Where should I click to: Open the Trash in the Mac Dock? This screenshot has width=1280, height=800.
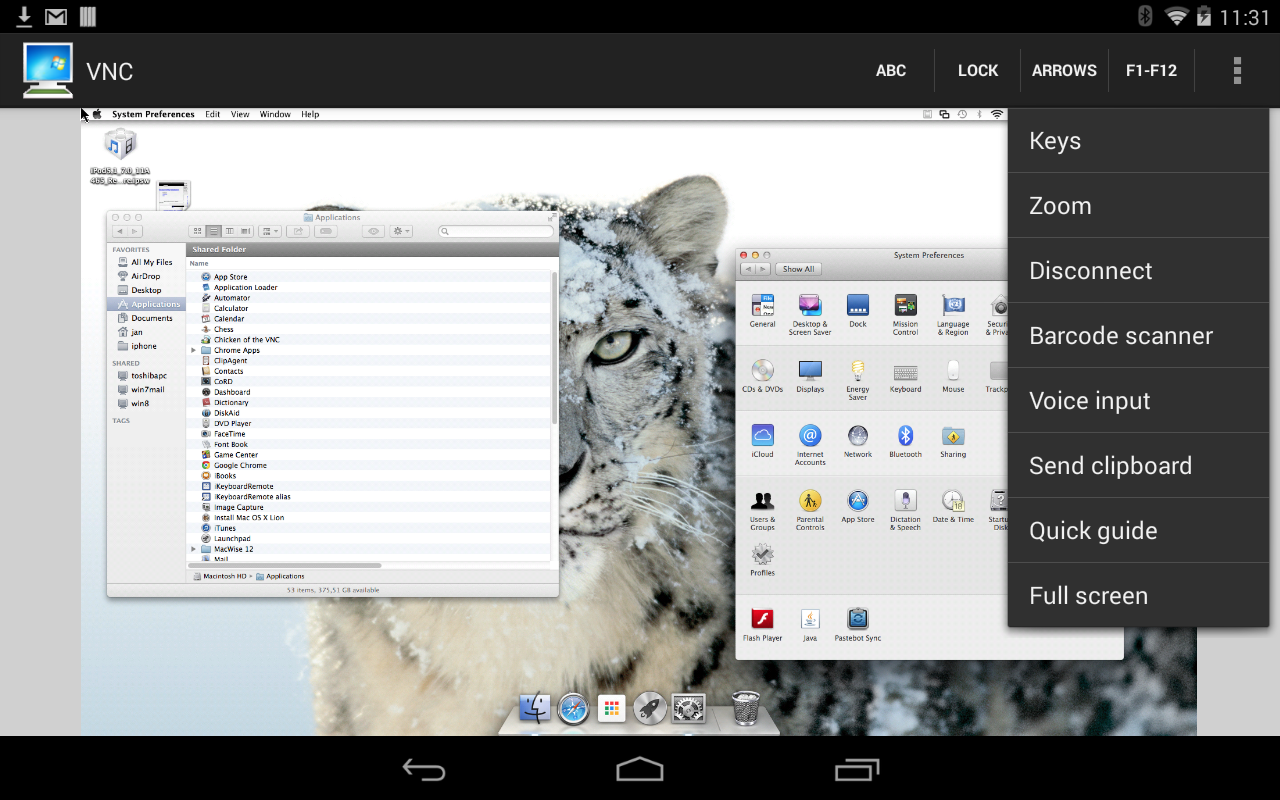tap(745, 708)
